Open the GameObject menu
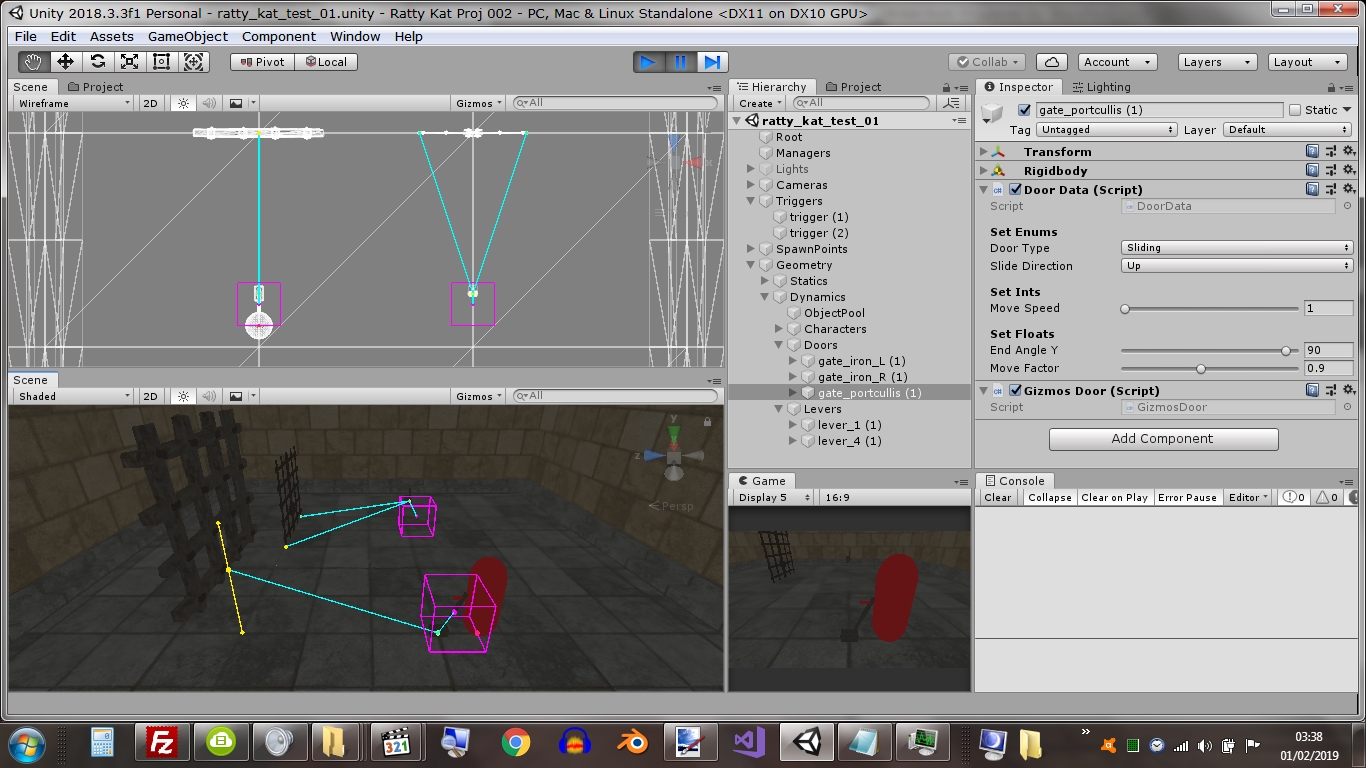Screen dimensions: 1366x768 188,36
